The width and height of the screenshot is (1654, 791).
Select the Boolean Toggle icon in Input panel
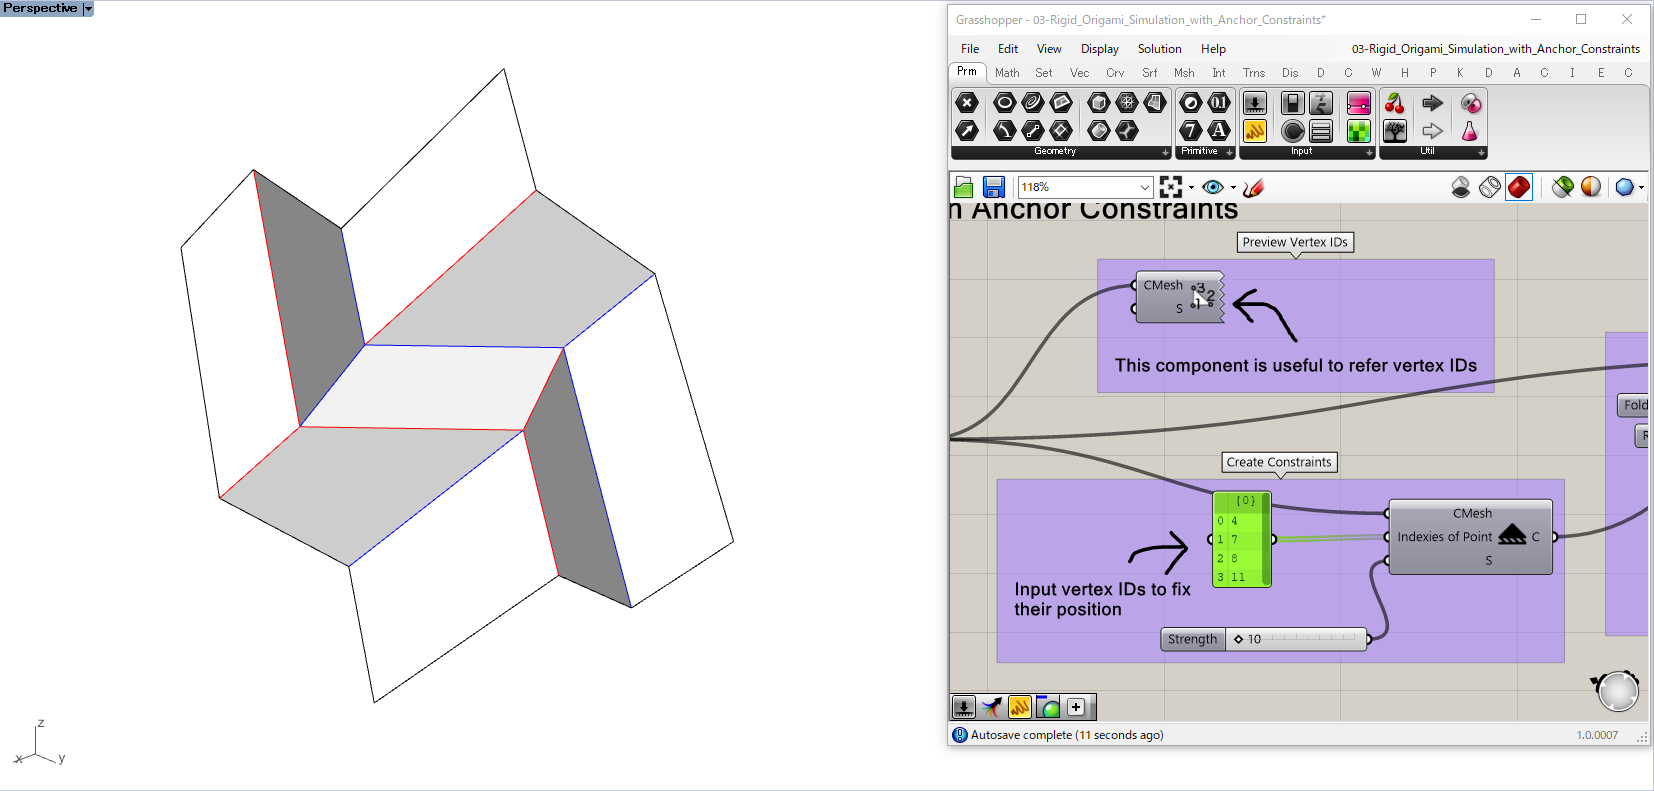point(1293,102)
